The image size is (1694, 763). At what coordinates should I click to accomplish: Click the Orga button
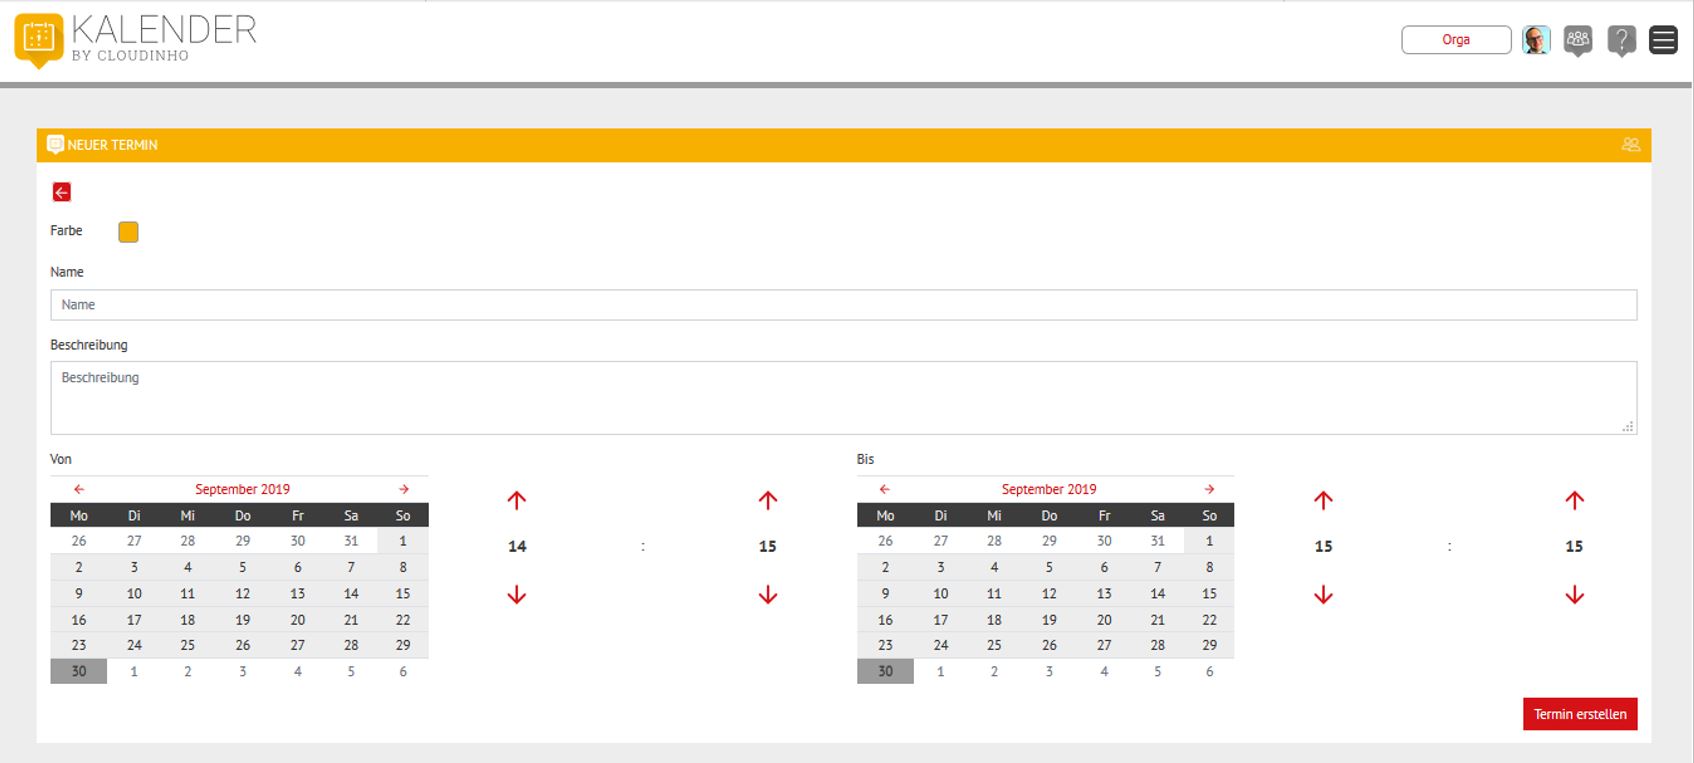[x=1456, y=40]
